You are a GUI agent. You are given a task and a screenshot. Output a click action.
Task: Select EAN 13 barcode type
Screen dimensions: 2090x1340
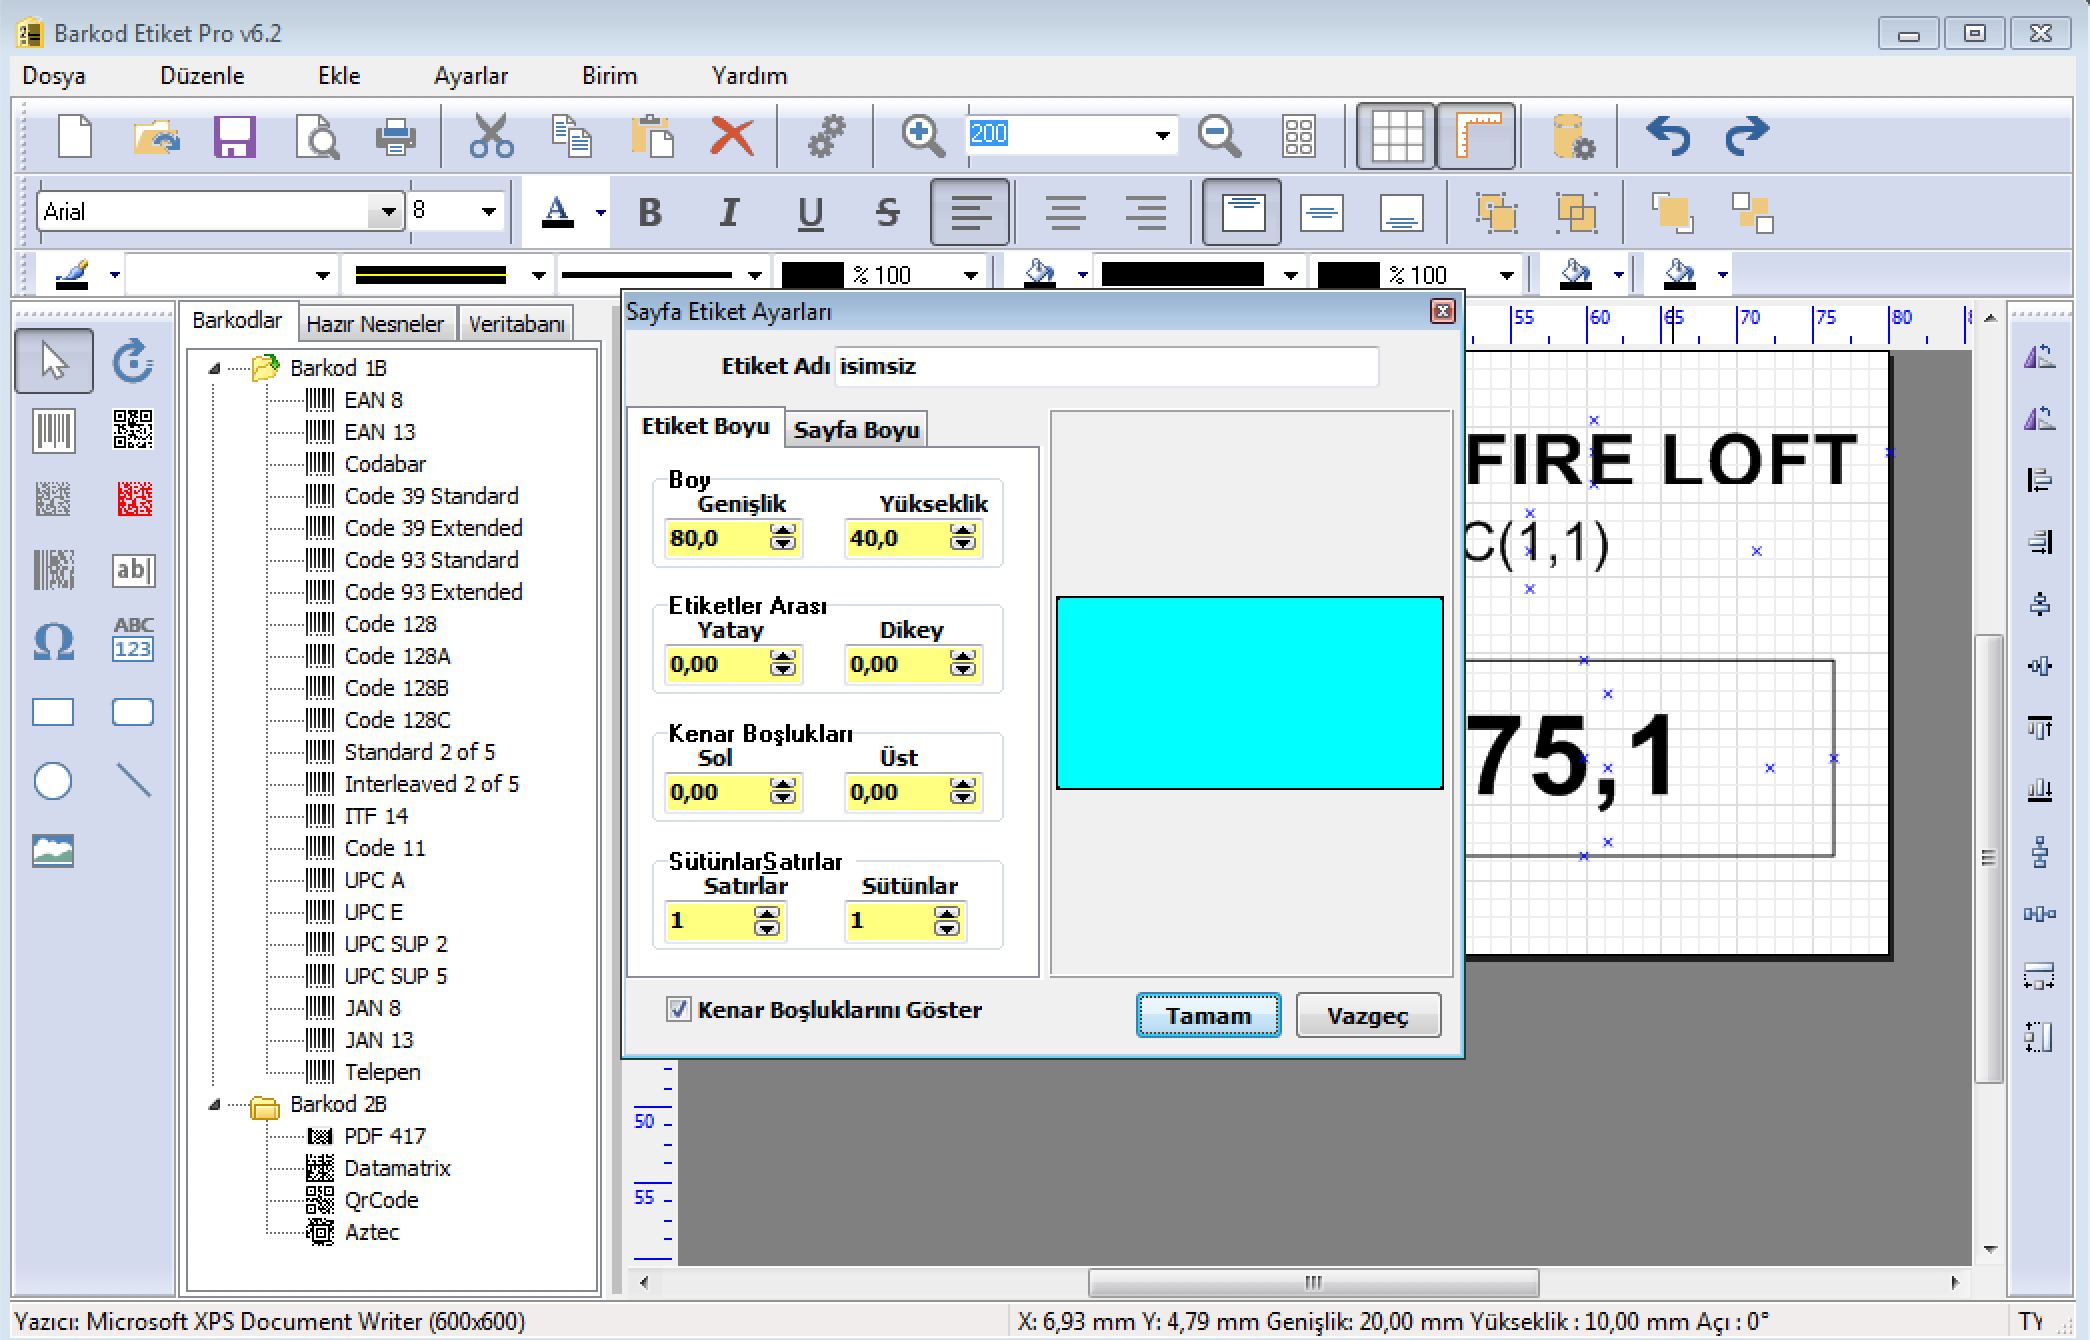tap(379, 432)
